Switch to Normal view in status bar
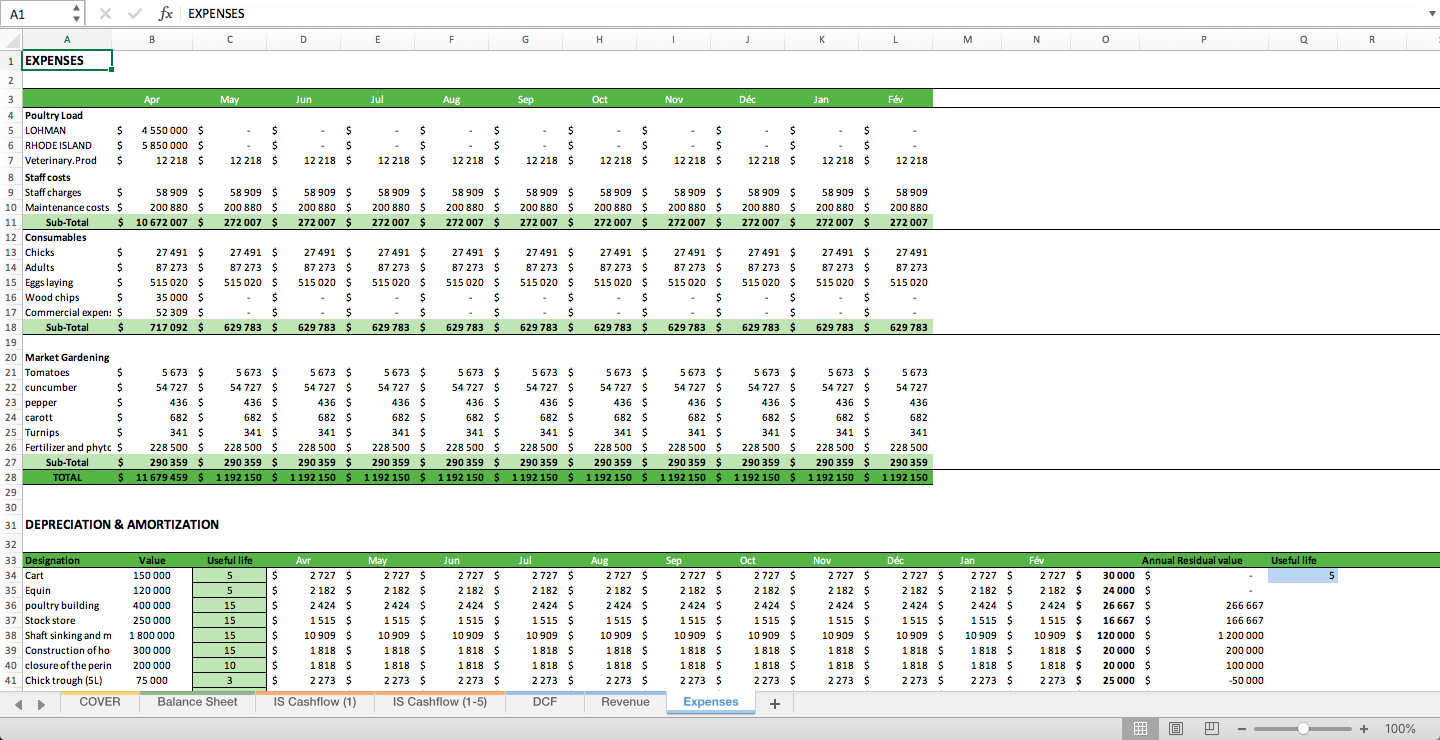Image resolution: width=1440 pixels, height=740 pixels. 1140,728
